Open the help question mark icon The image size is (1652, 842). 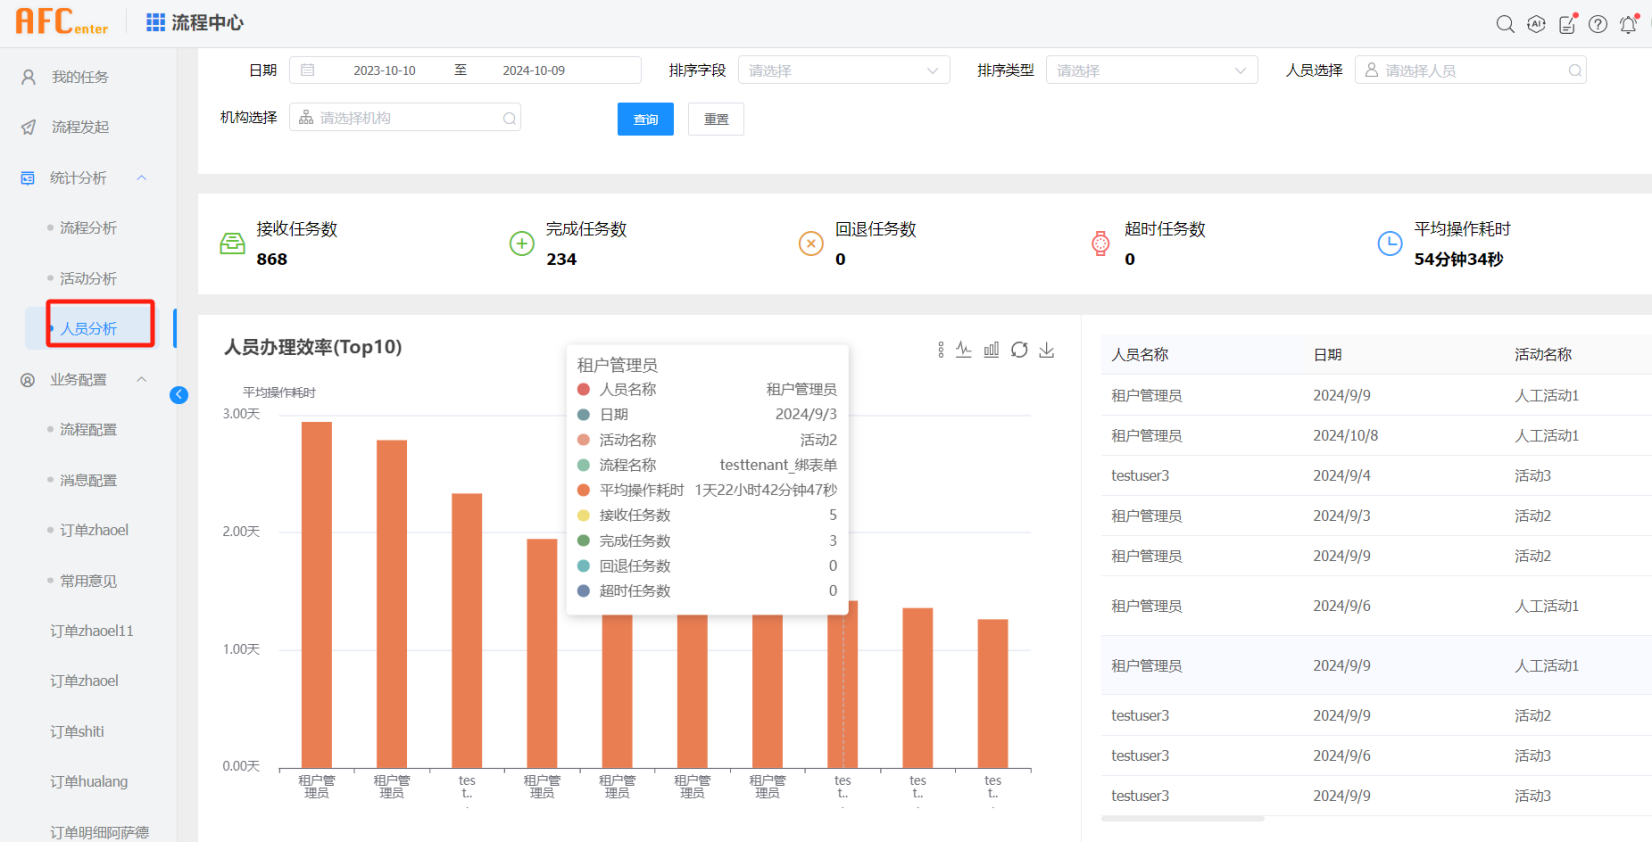tap(1598, 24)
